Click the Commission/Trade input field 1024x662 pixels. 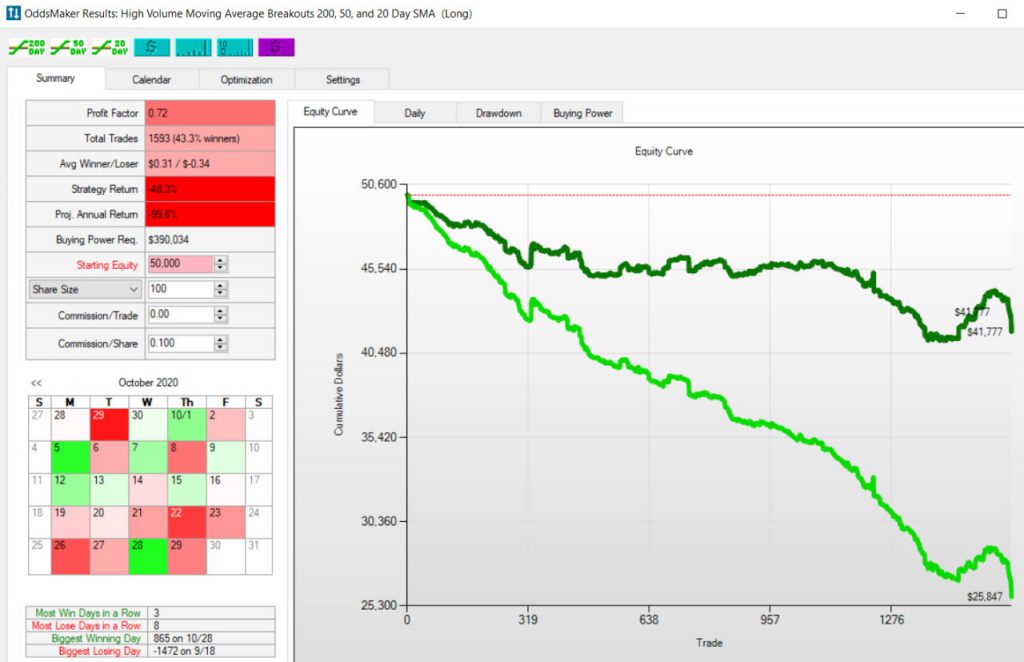[181, 315]
